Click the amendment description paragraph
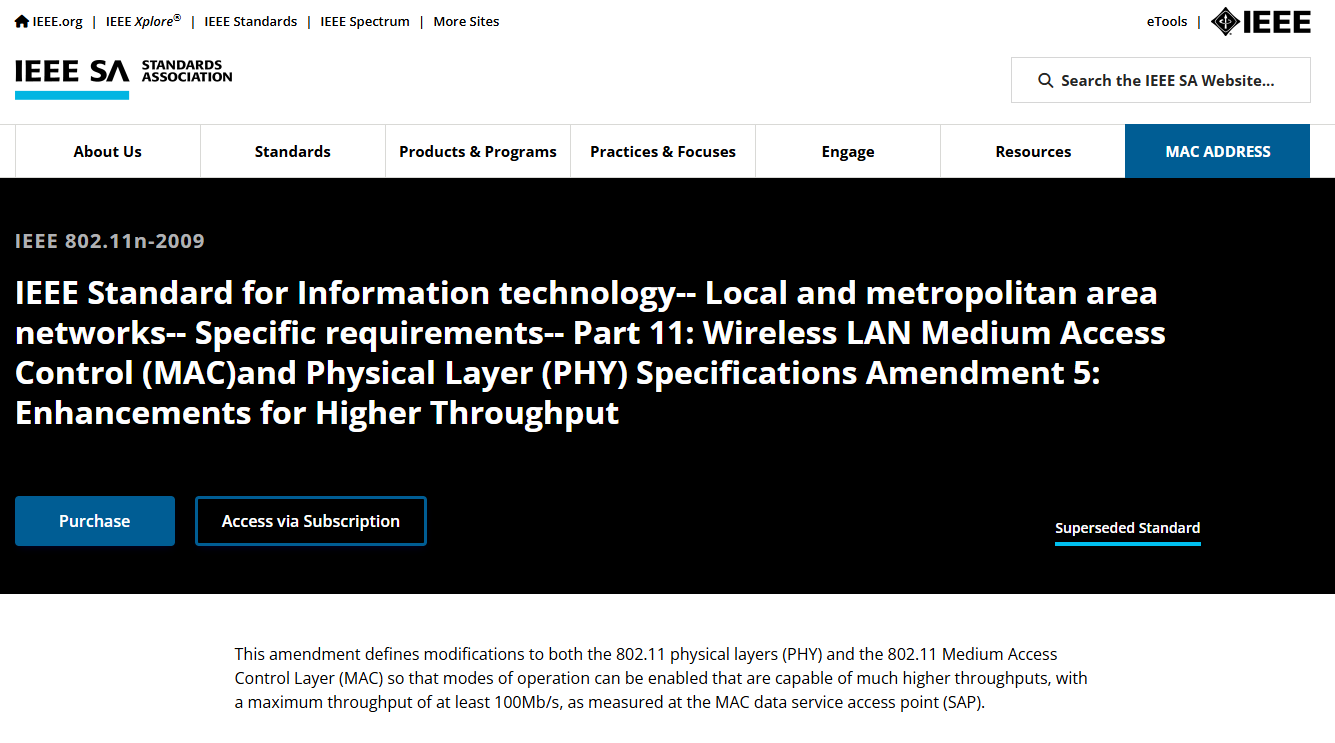This screenshot has height=743, width=1335. click(661, 678)
